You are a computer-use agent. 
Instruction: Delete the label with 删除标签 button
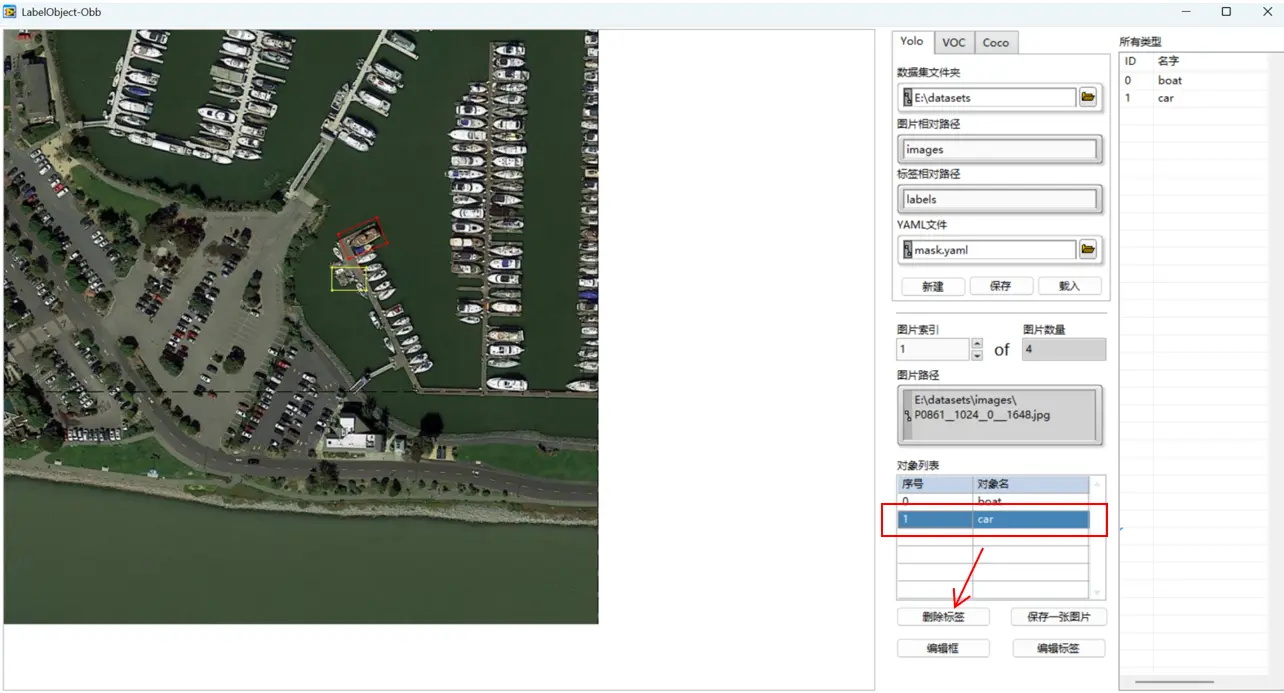coord(943,617)
